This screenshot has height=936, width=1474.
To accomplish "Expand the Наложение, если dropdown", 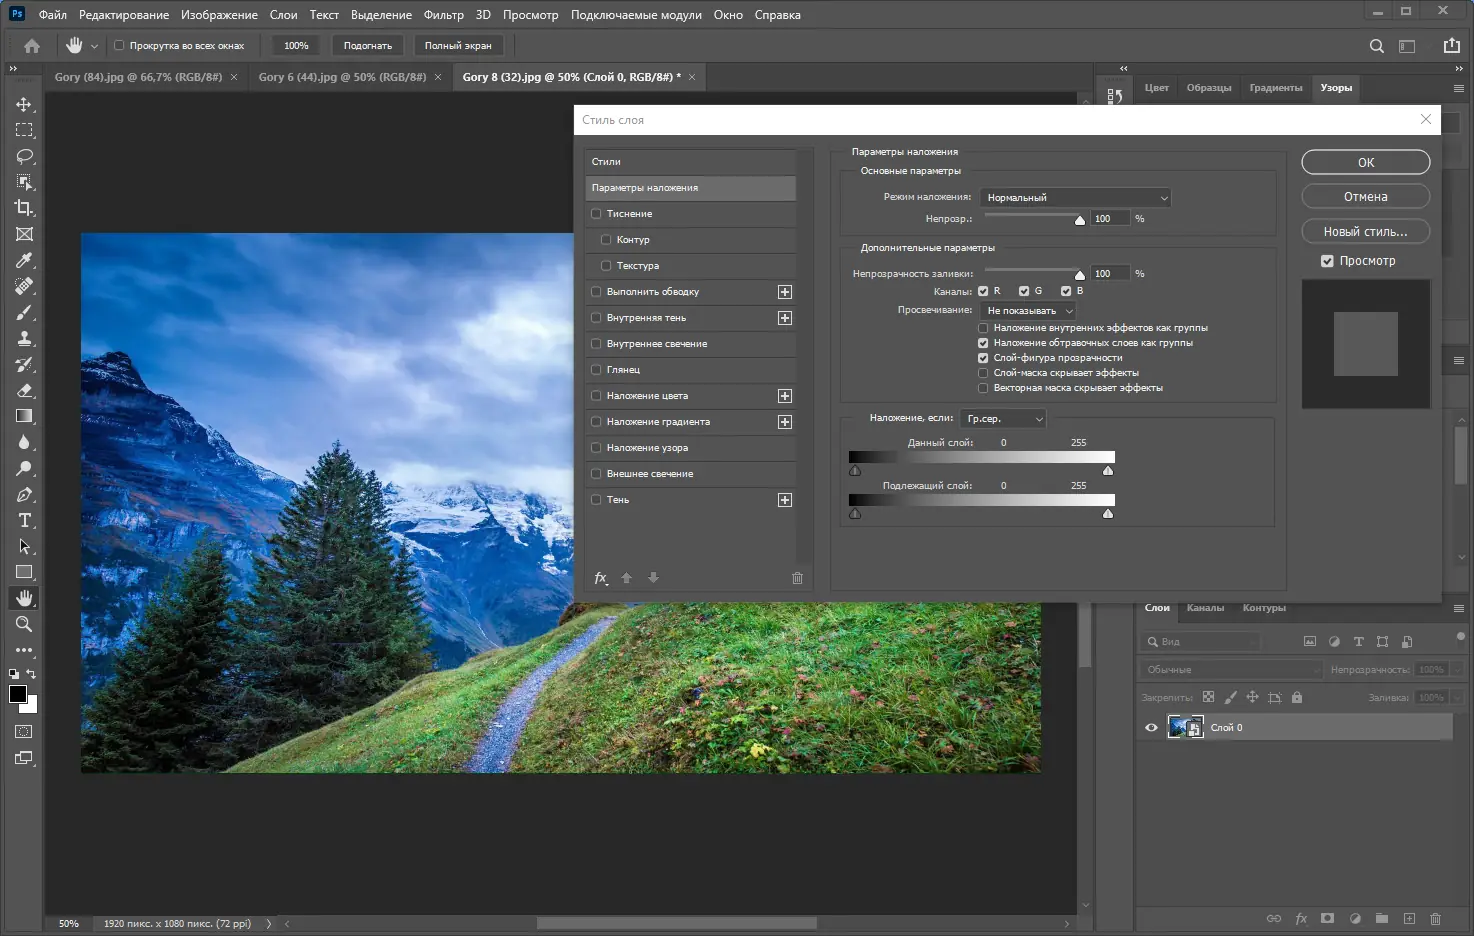I will [x=1003, y=419].
